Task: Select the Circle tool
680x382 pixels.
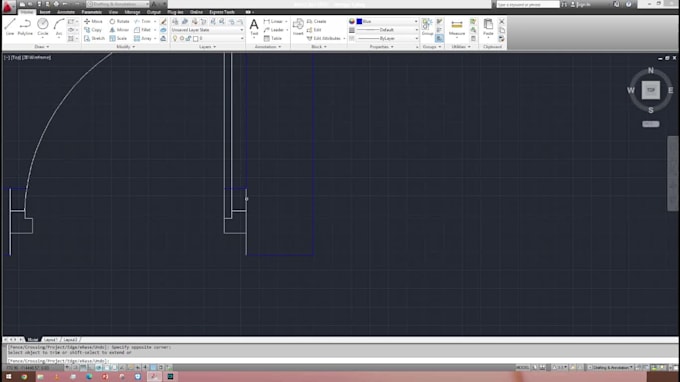Action: coord(42,27)
